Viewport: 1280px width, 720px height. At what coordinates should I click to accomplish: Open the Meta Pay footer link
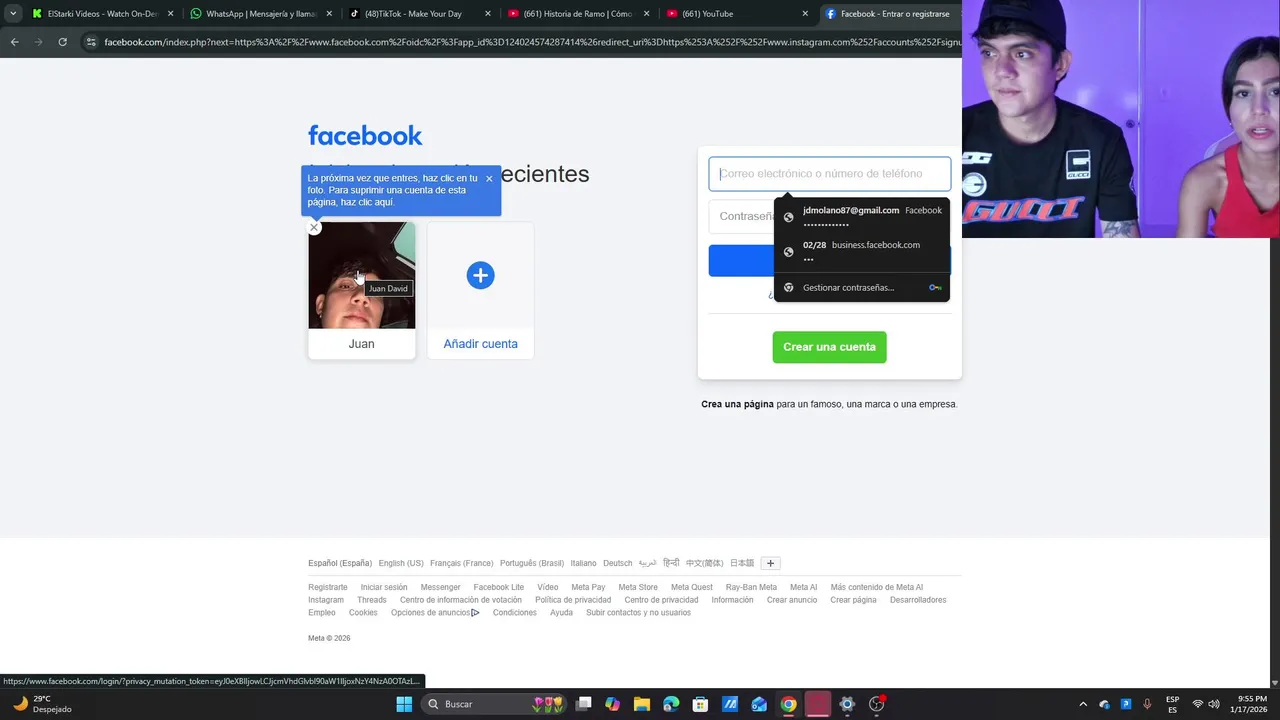pyautogui.click(x=588, y=587)
